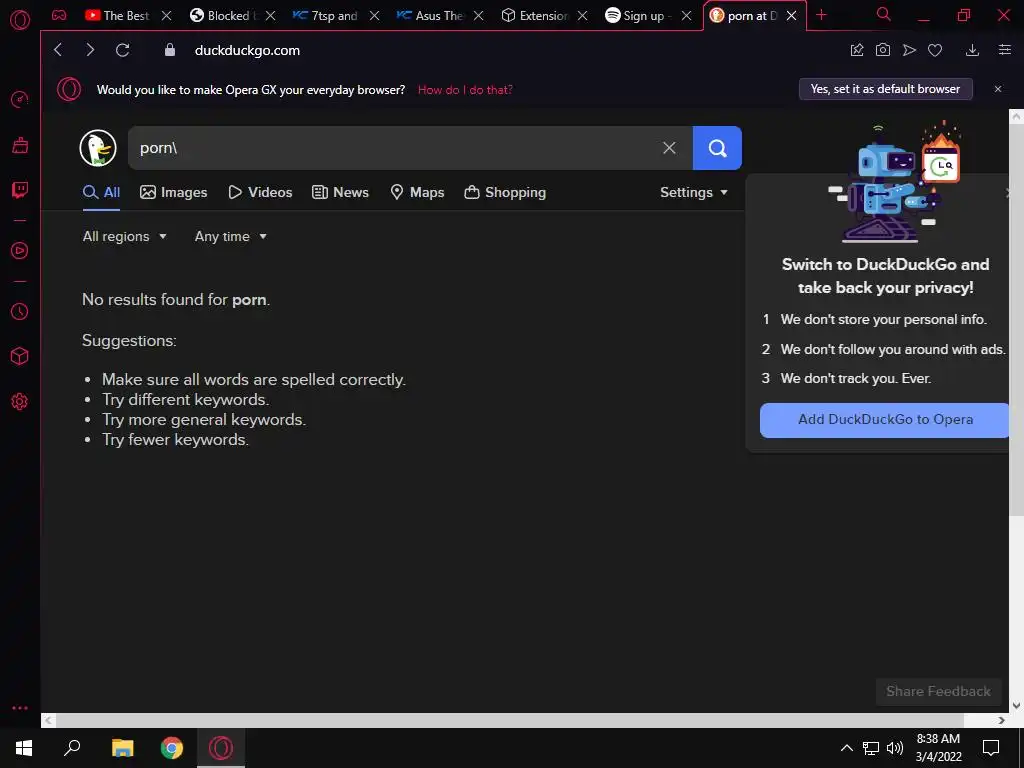Switch to Images results tab
This screenshot has height=768, width=1024.
(174, 192)
